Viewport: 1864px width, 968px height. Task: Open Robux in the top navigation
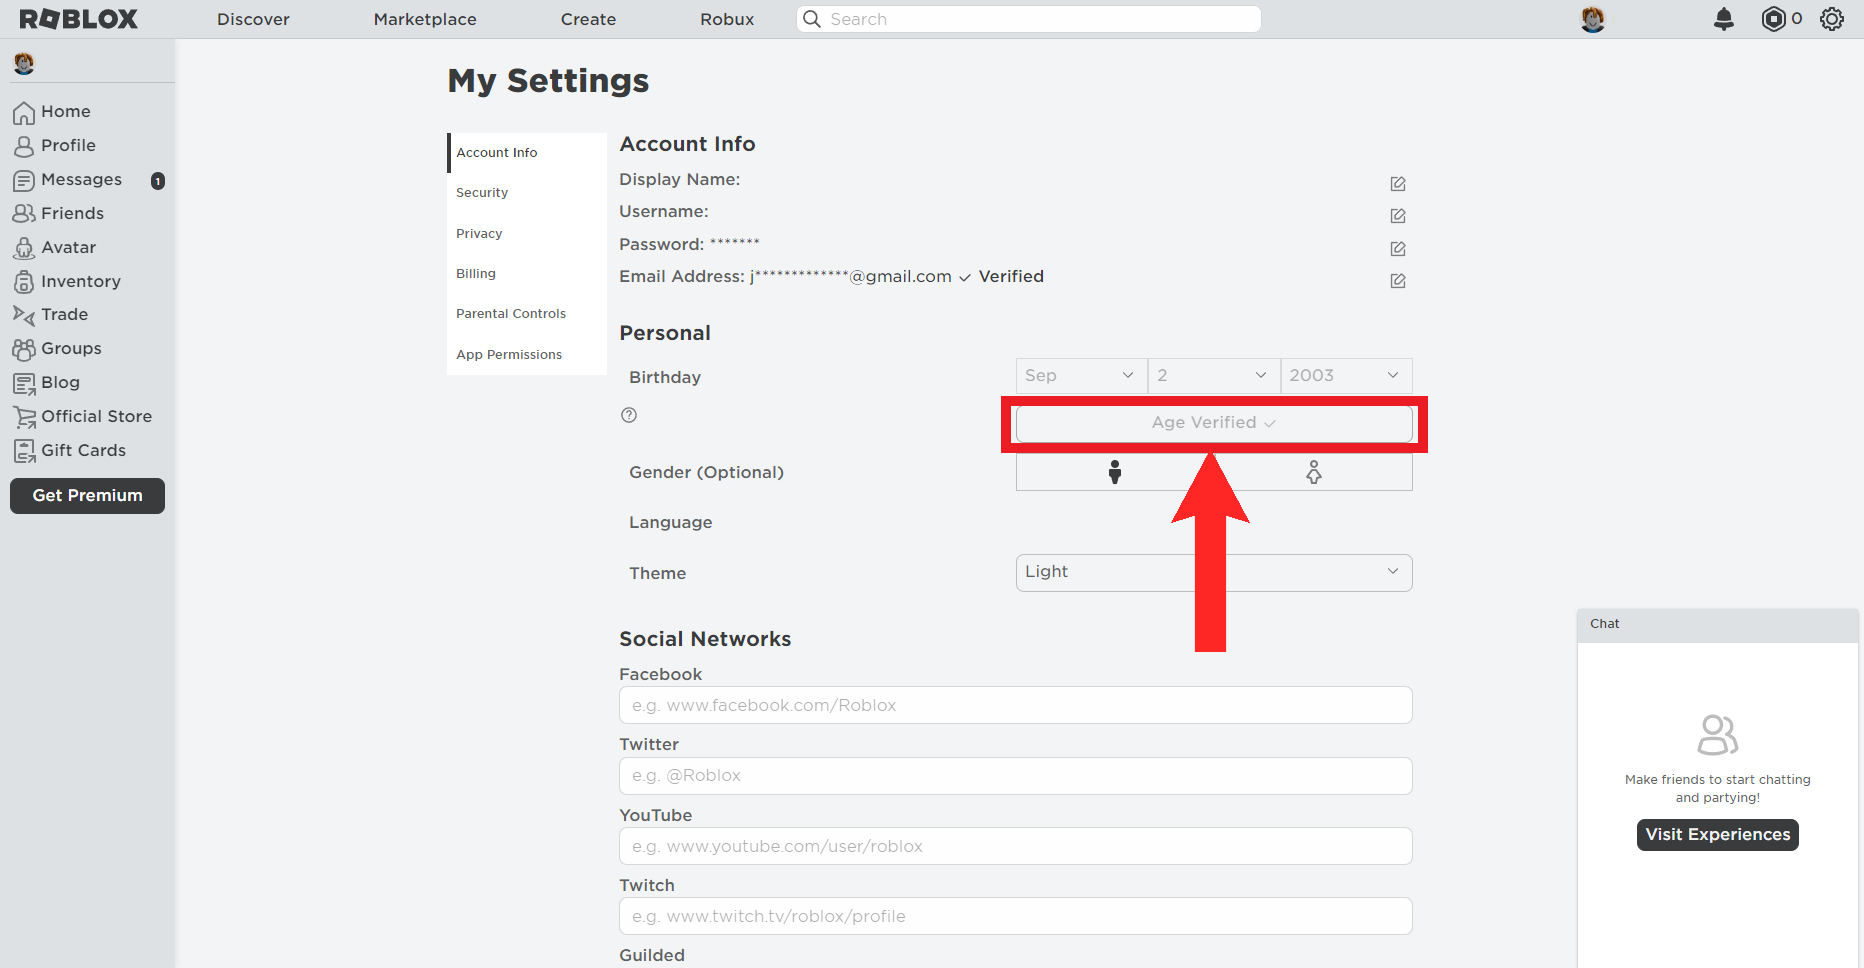click(727, 19)
